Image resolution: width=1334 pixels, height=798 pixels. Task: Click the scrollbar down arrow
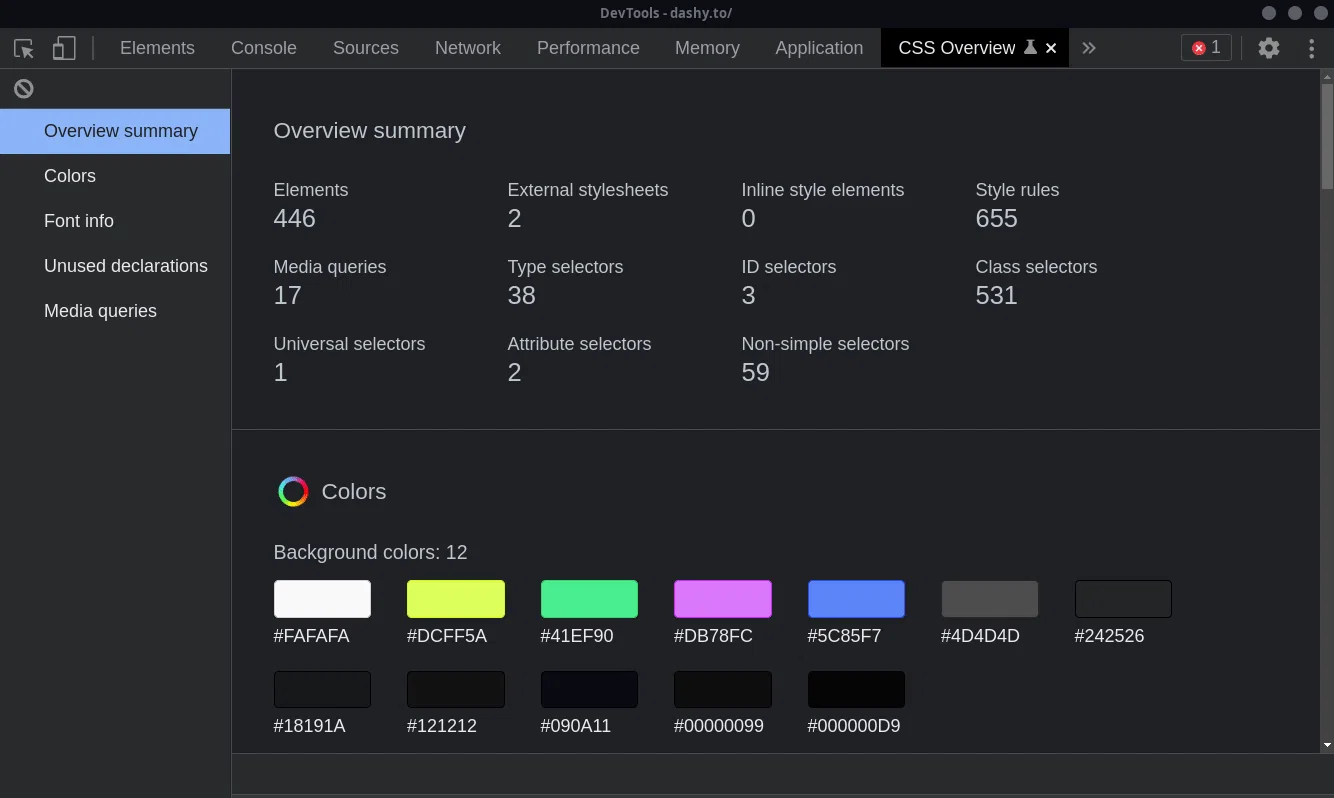pyautogui.click(x=1327, y=745)
